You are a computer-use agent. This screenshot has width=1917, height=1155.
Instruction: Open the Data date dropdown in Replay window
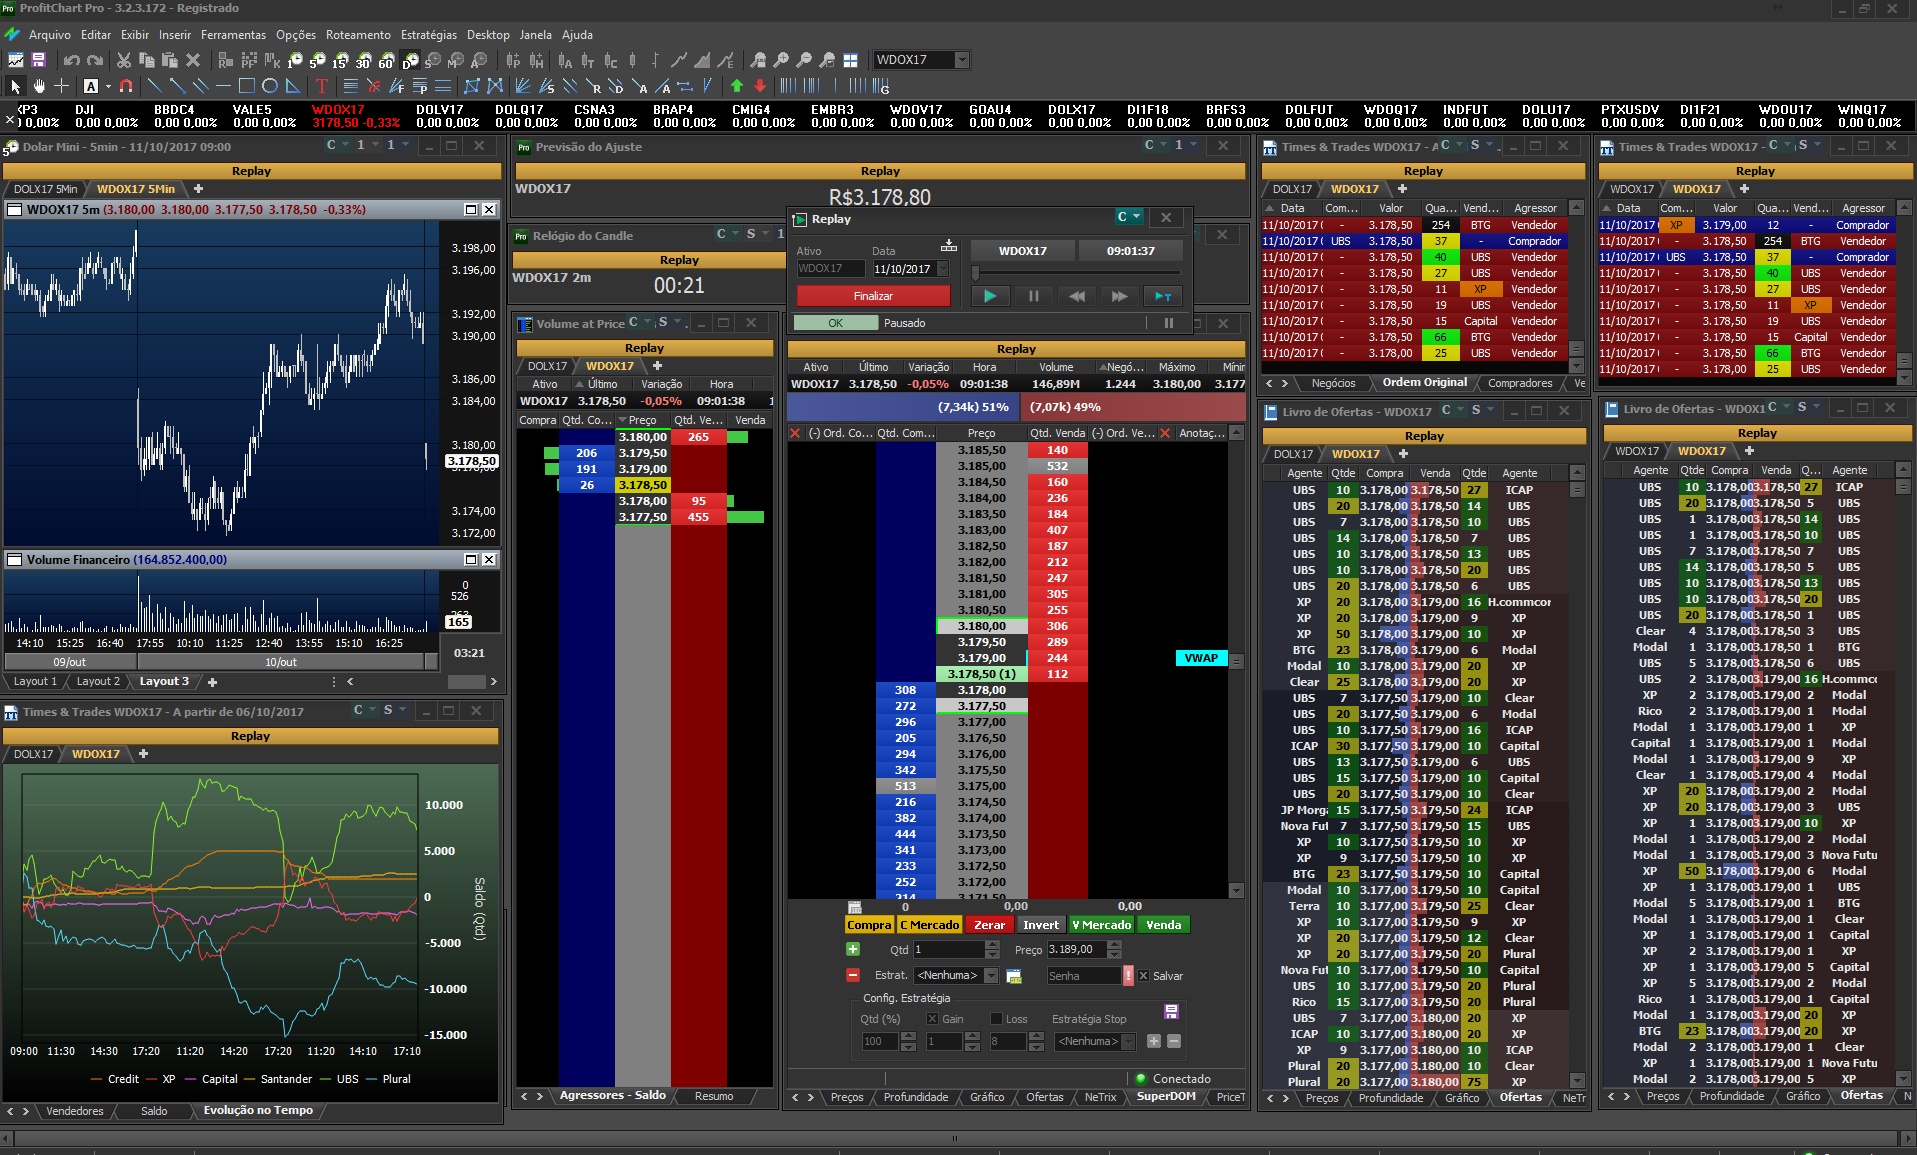[942, 269]
